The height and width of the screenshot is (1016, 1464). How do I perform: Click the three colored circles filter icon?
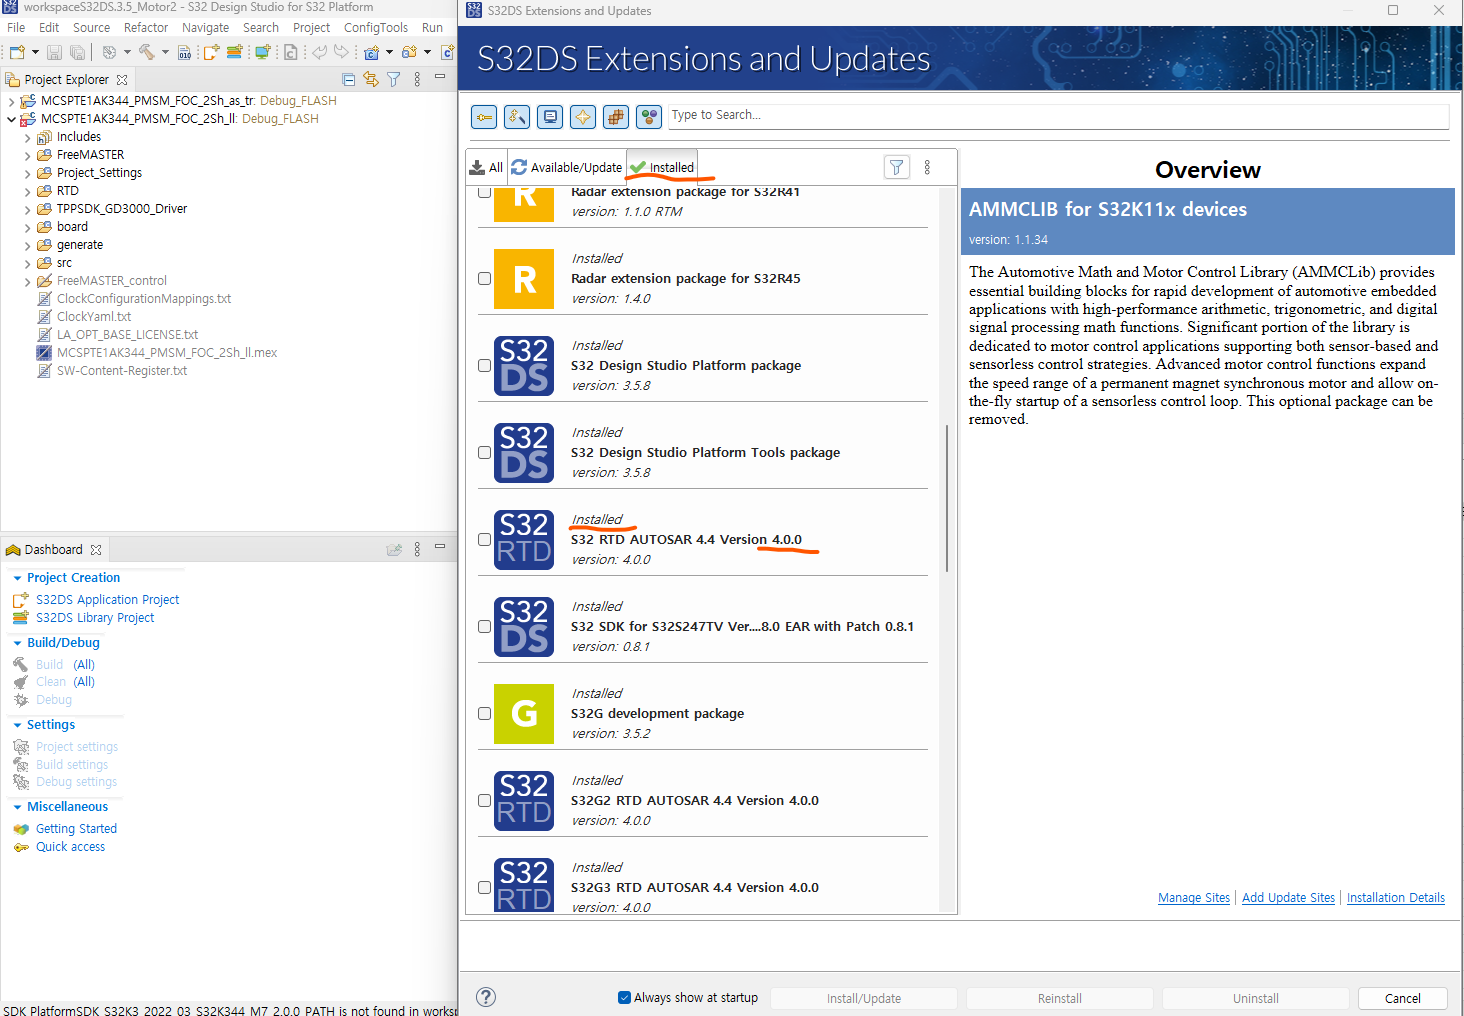(649, 117)
